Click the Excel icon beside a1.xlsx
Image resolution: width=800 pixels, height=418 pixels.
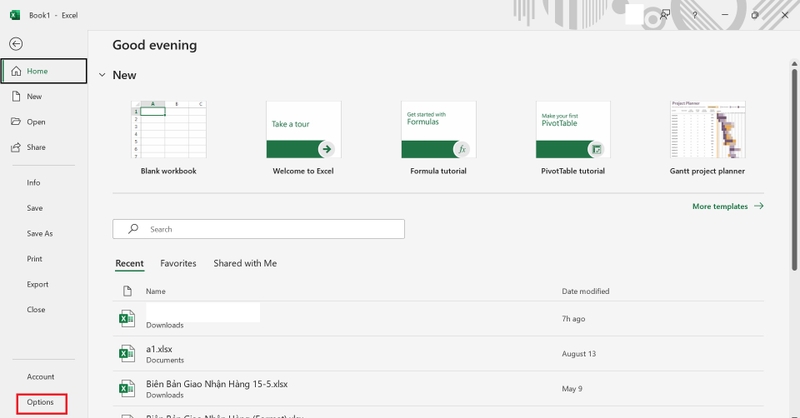point(127,353)
